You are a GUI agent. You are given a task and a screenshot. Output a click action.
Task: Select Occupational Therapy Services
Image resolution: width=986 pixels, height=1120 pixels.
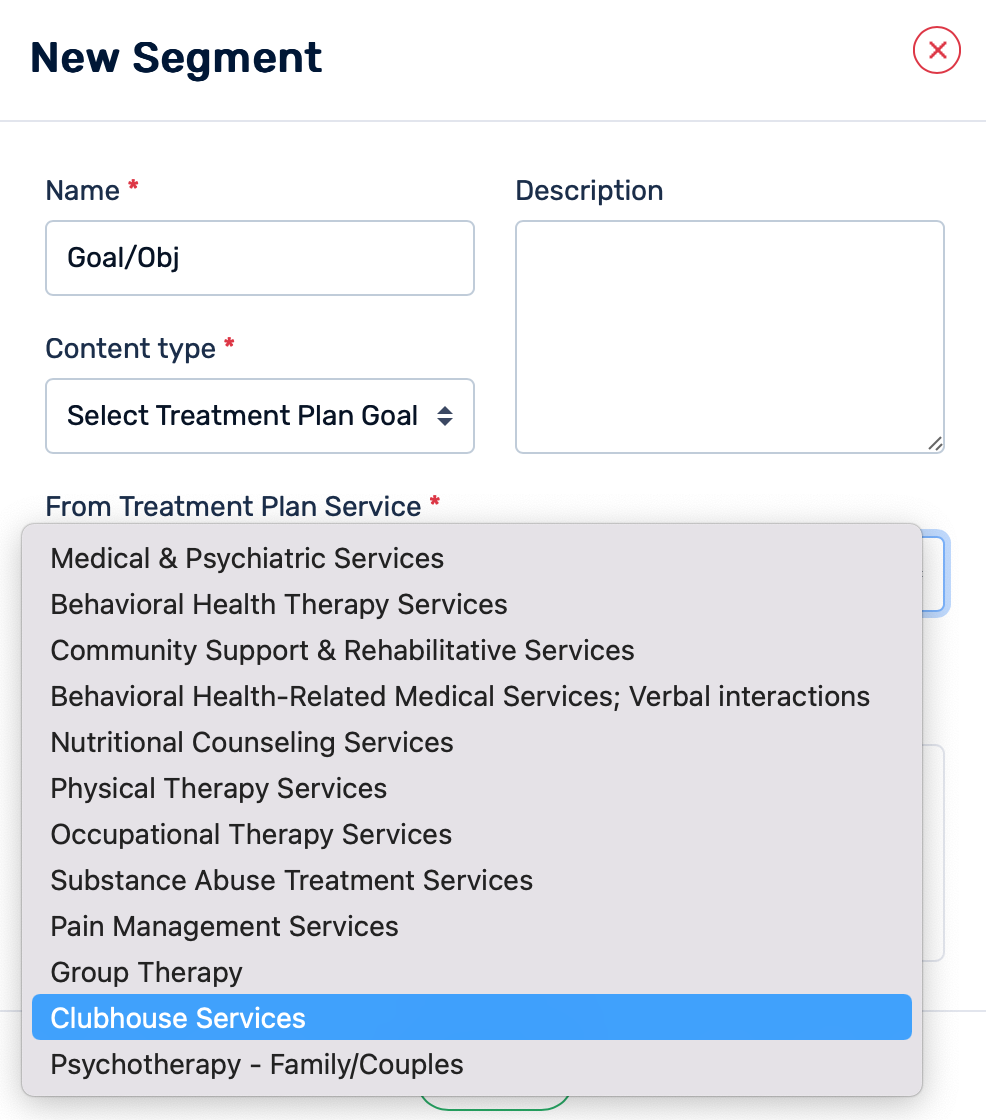click(251, 834)
